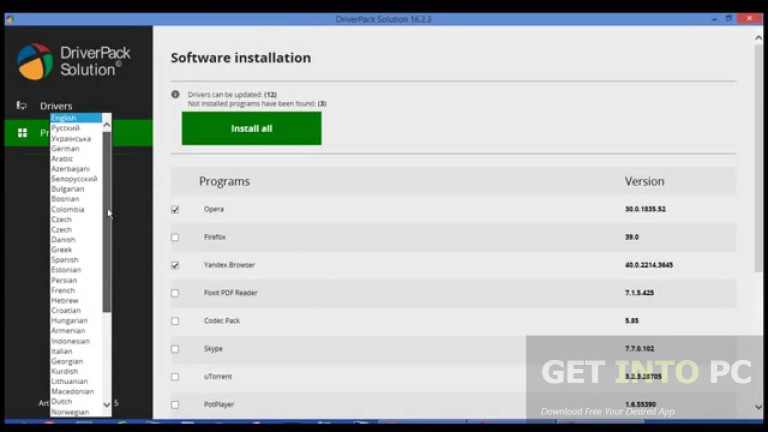Click the Yandex Browser program name

(x=229, y=265)
